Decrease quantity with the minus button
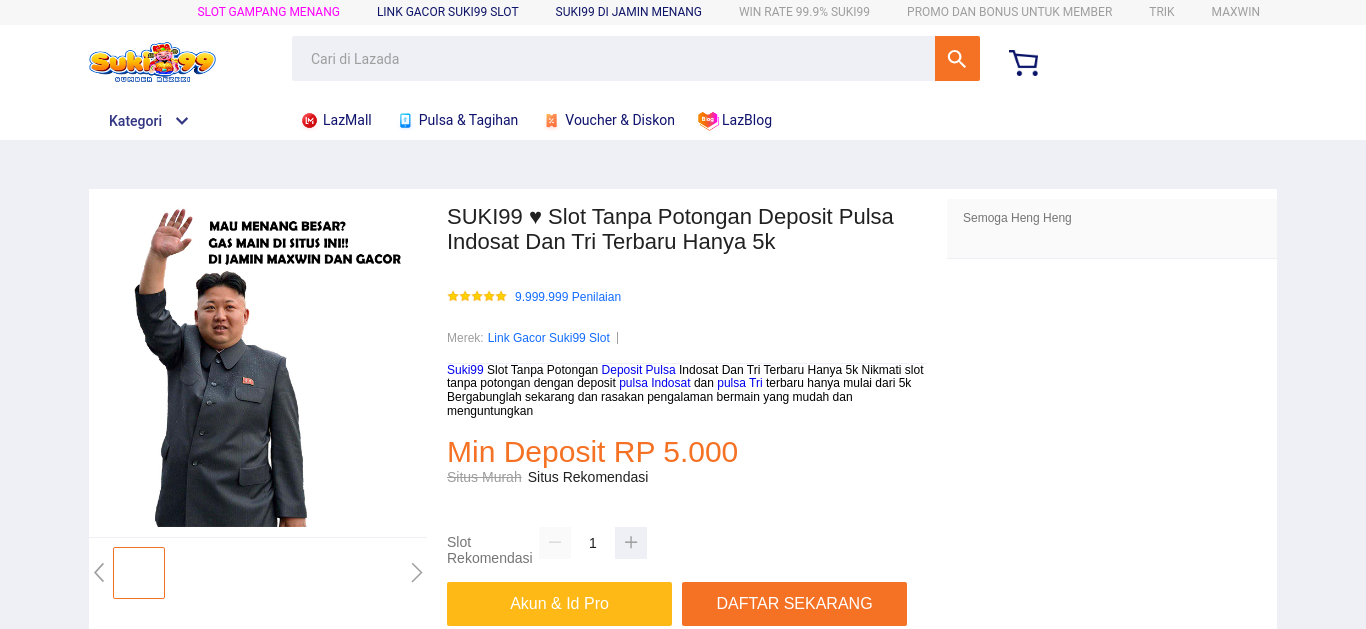The height and width of the screenshot is (629, 1366). (x=555, y=543)
